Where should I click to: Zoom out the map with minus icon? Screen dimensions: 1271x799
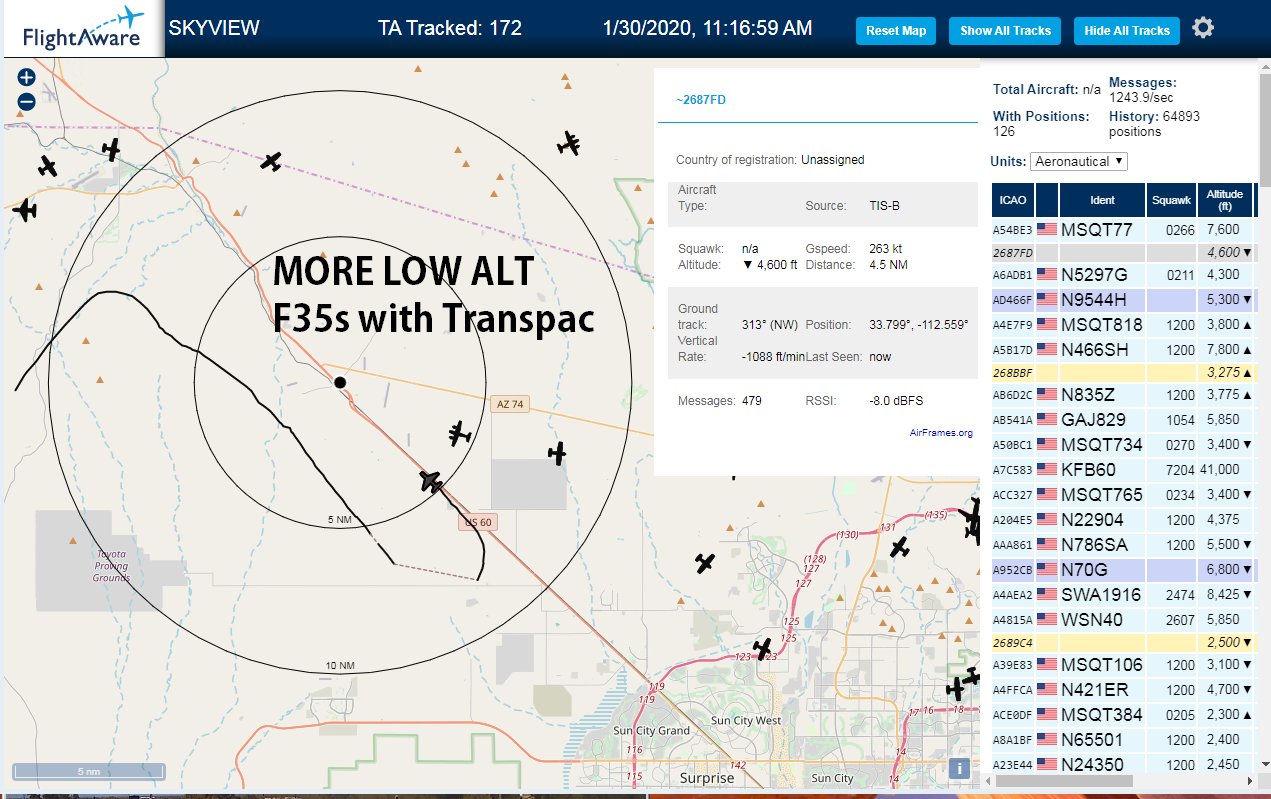tap(27, 101)
